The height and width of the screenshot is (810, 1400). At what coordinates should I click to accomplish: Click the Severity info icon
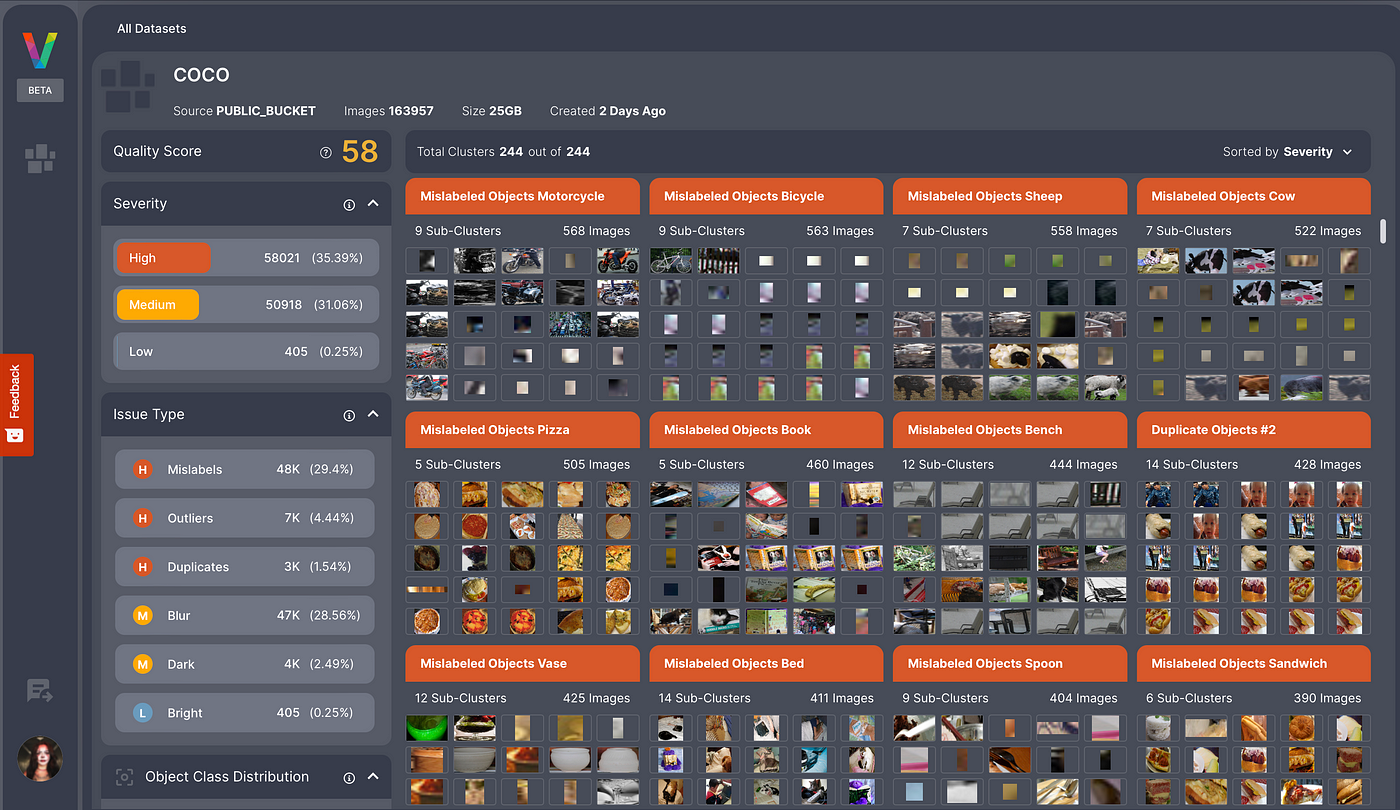(349, 204)
